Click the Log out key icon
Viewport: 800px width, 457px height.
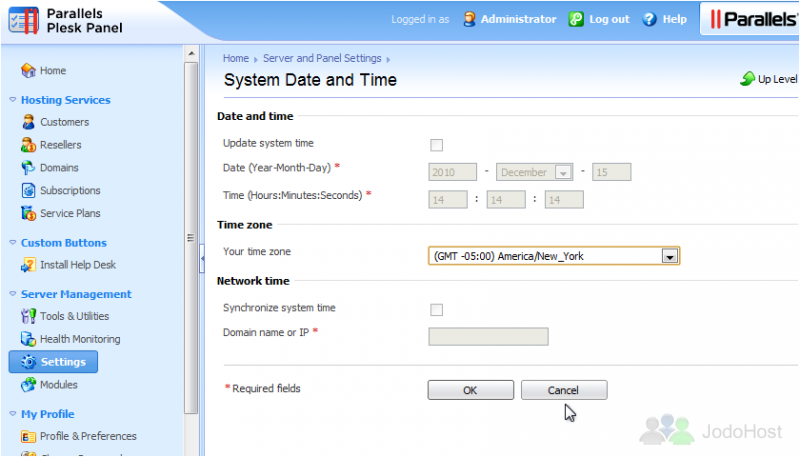click(x=576, y=19)
